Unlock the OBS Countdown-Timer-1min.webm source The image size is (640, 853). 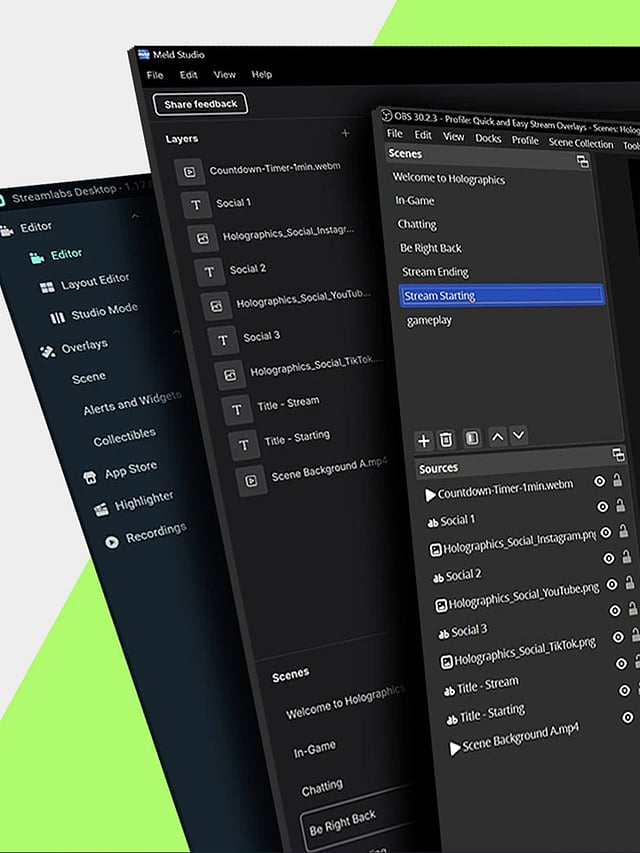click(618, 480)
